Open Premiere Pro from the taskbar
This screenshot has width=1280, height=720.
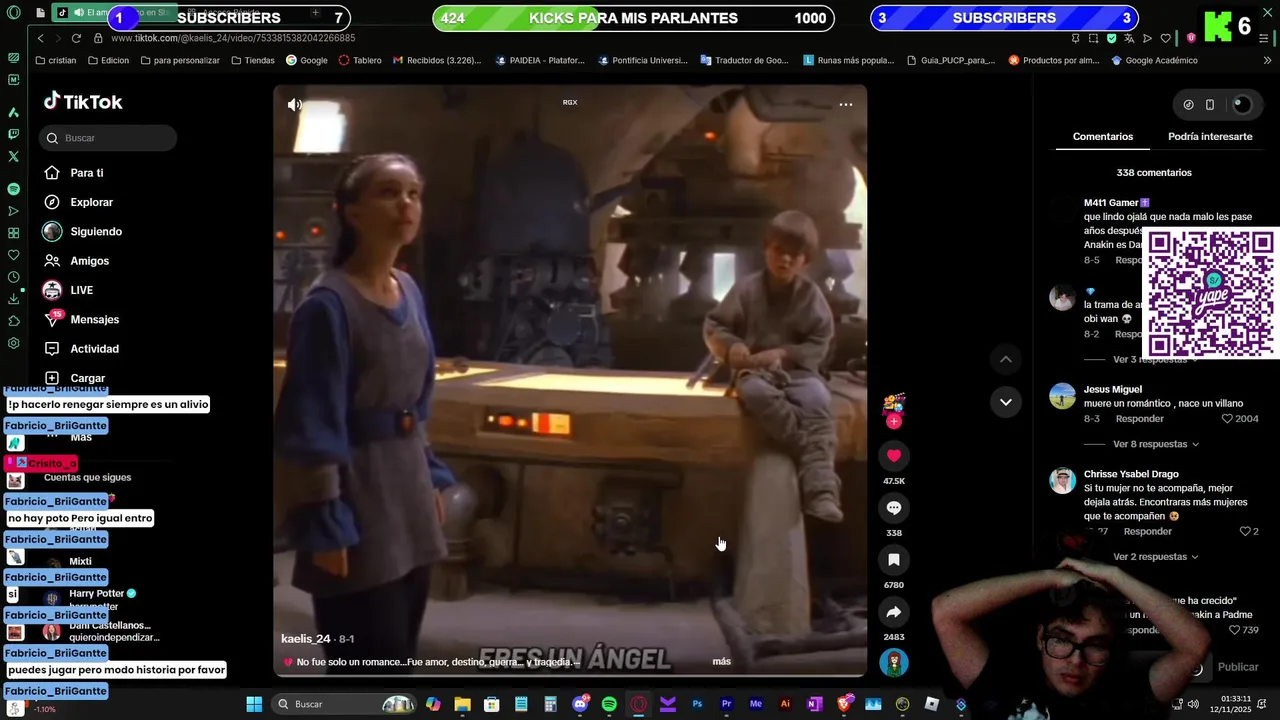tap(726, 704)
